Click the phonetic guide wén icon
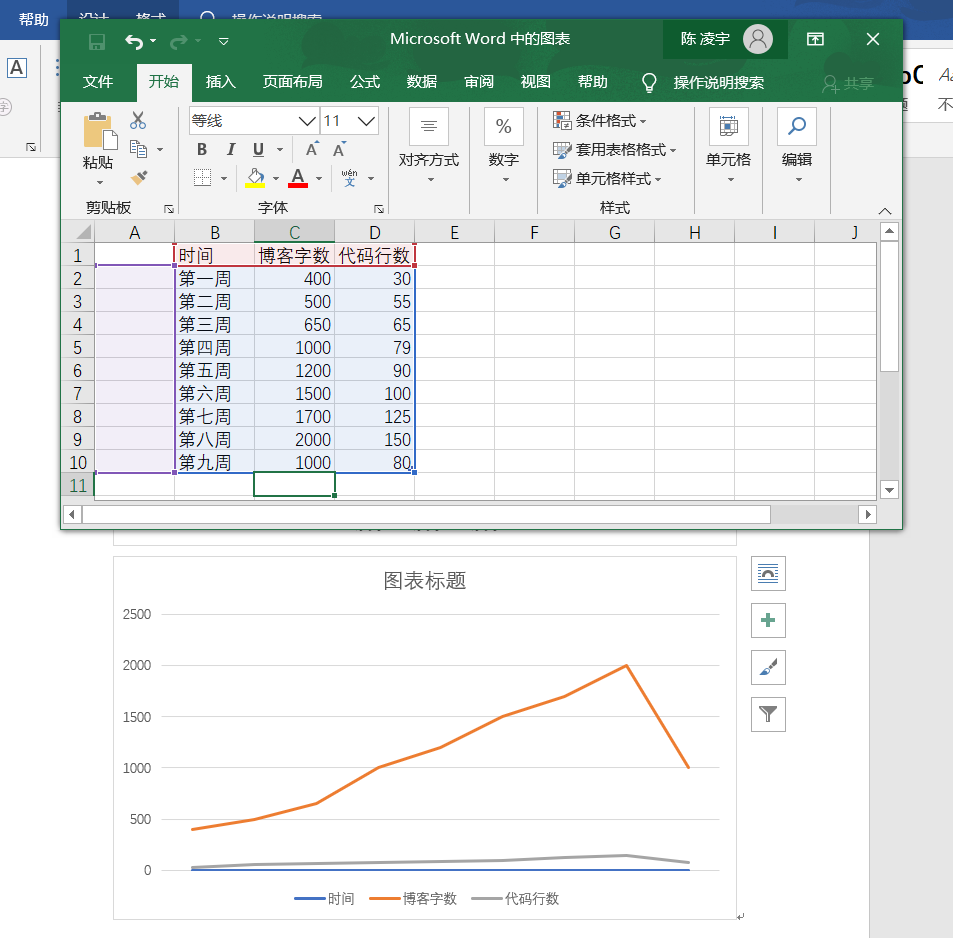Image resolution: width=953 pixels, height=938 pixels. [x=349, y=178]
